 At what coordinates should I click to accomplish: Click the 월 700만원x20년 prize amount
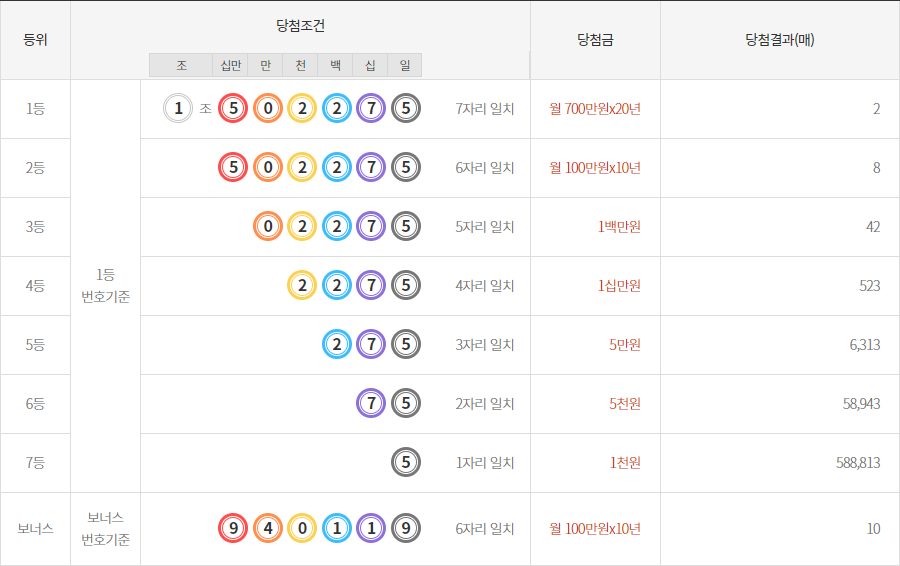(x=595, y=108)
